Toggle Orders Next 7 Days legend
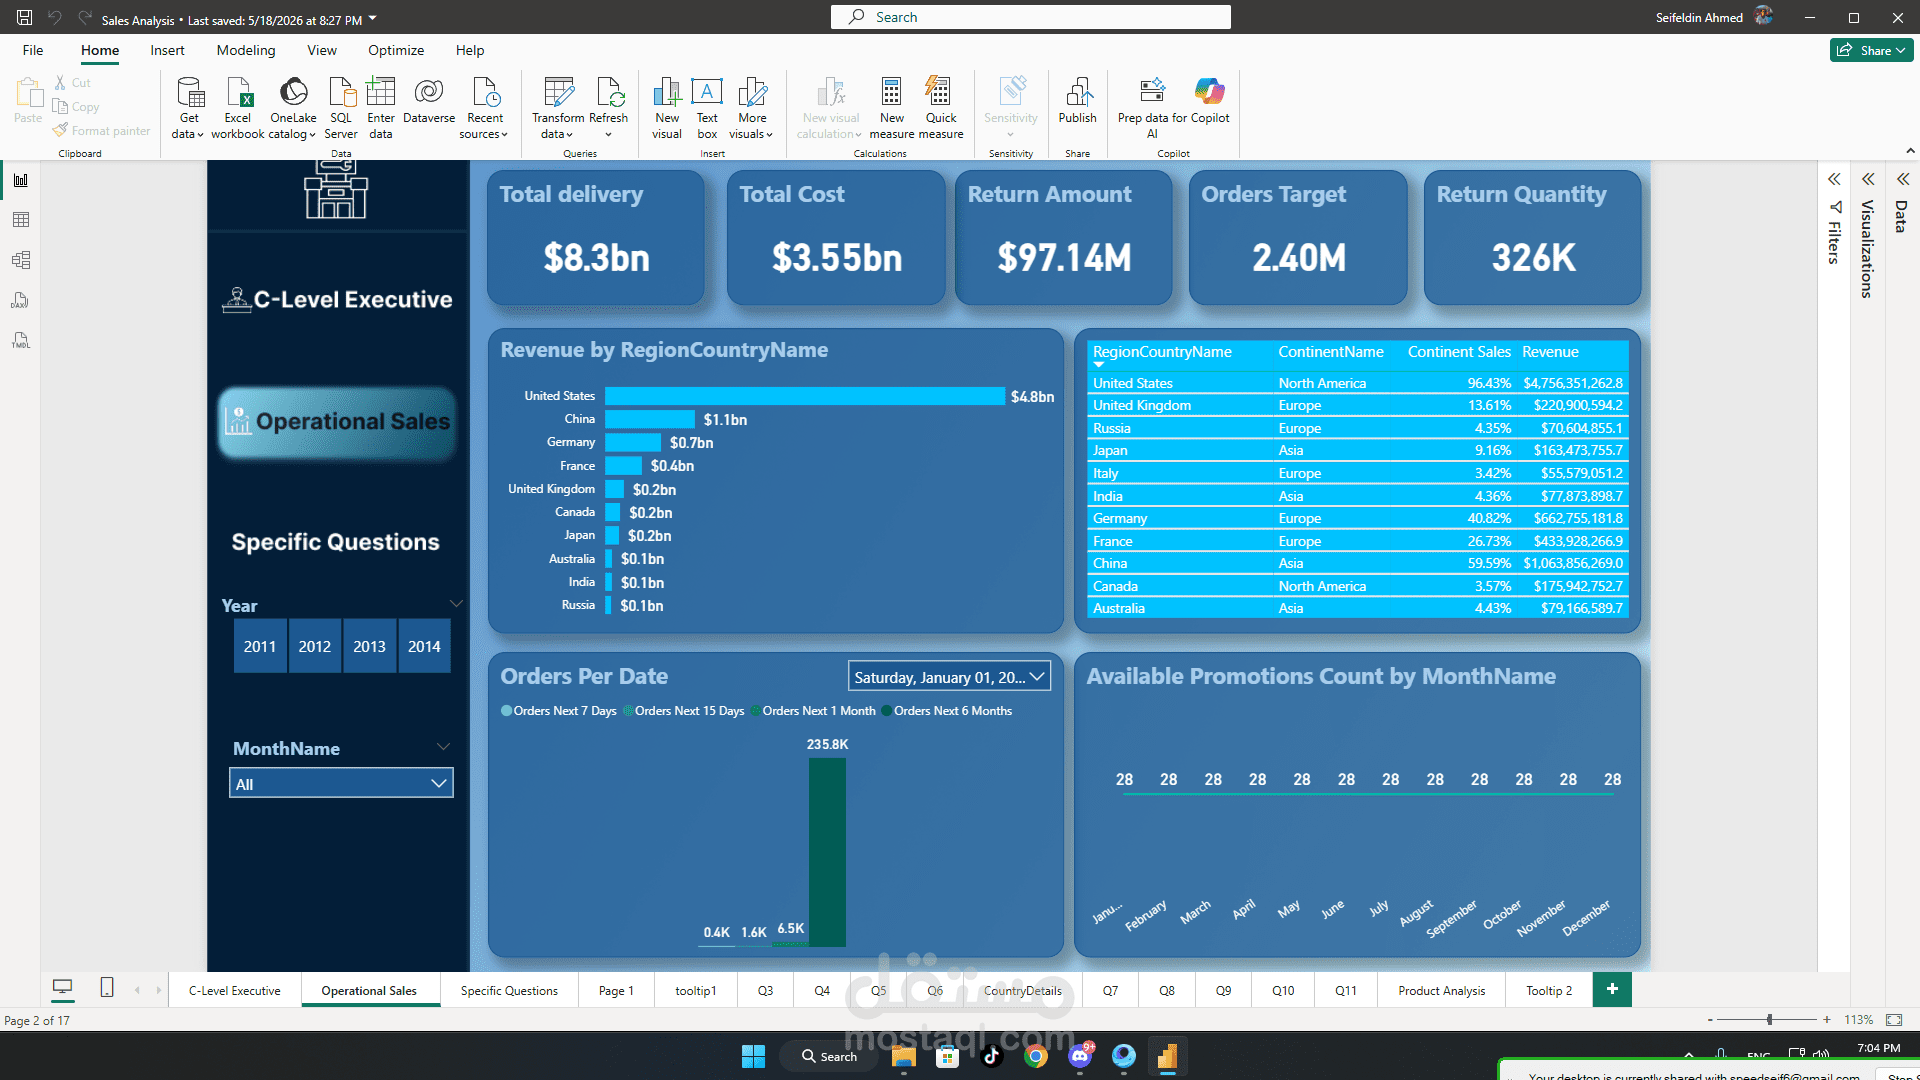Viewport: 1920px width, 1080px height. 558,711
